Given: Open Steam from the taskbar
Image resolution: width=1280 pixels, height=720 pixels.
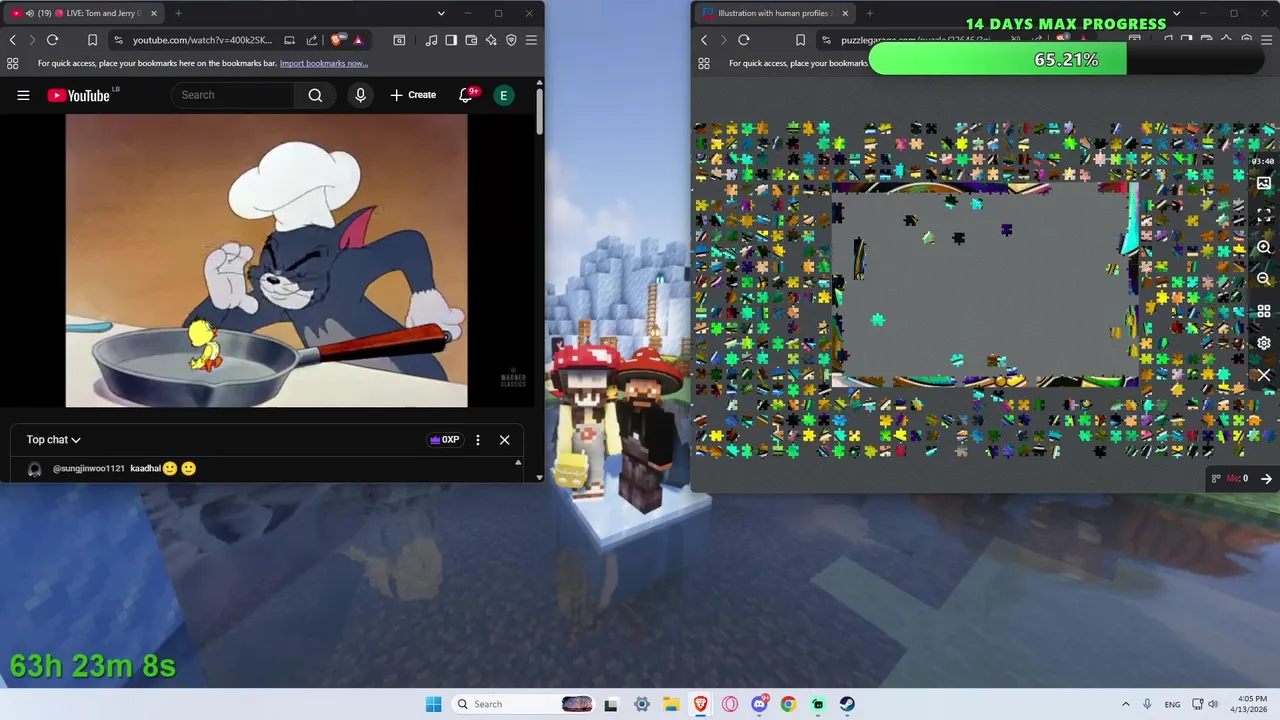Looking at the screenshot, I should pos(847,704).
